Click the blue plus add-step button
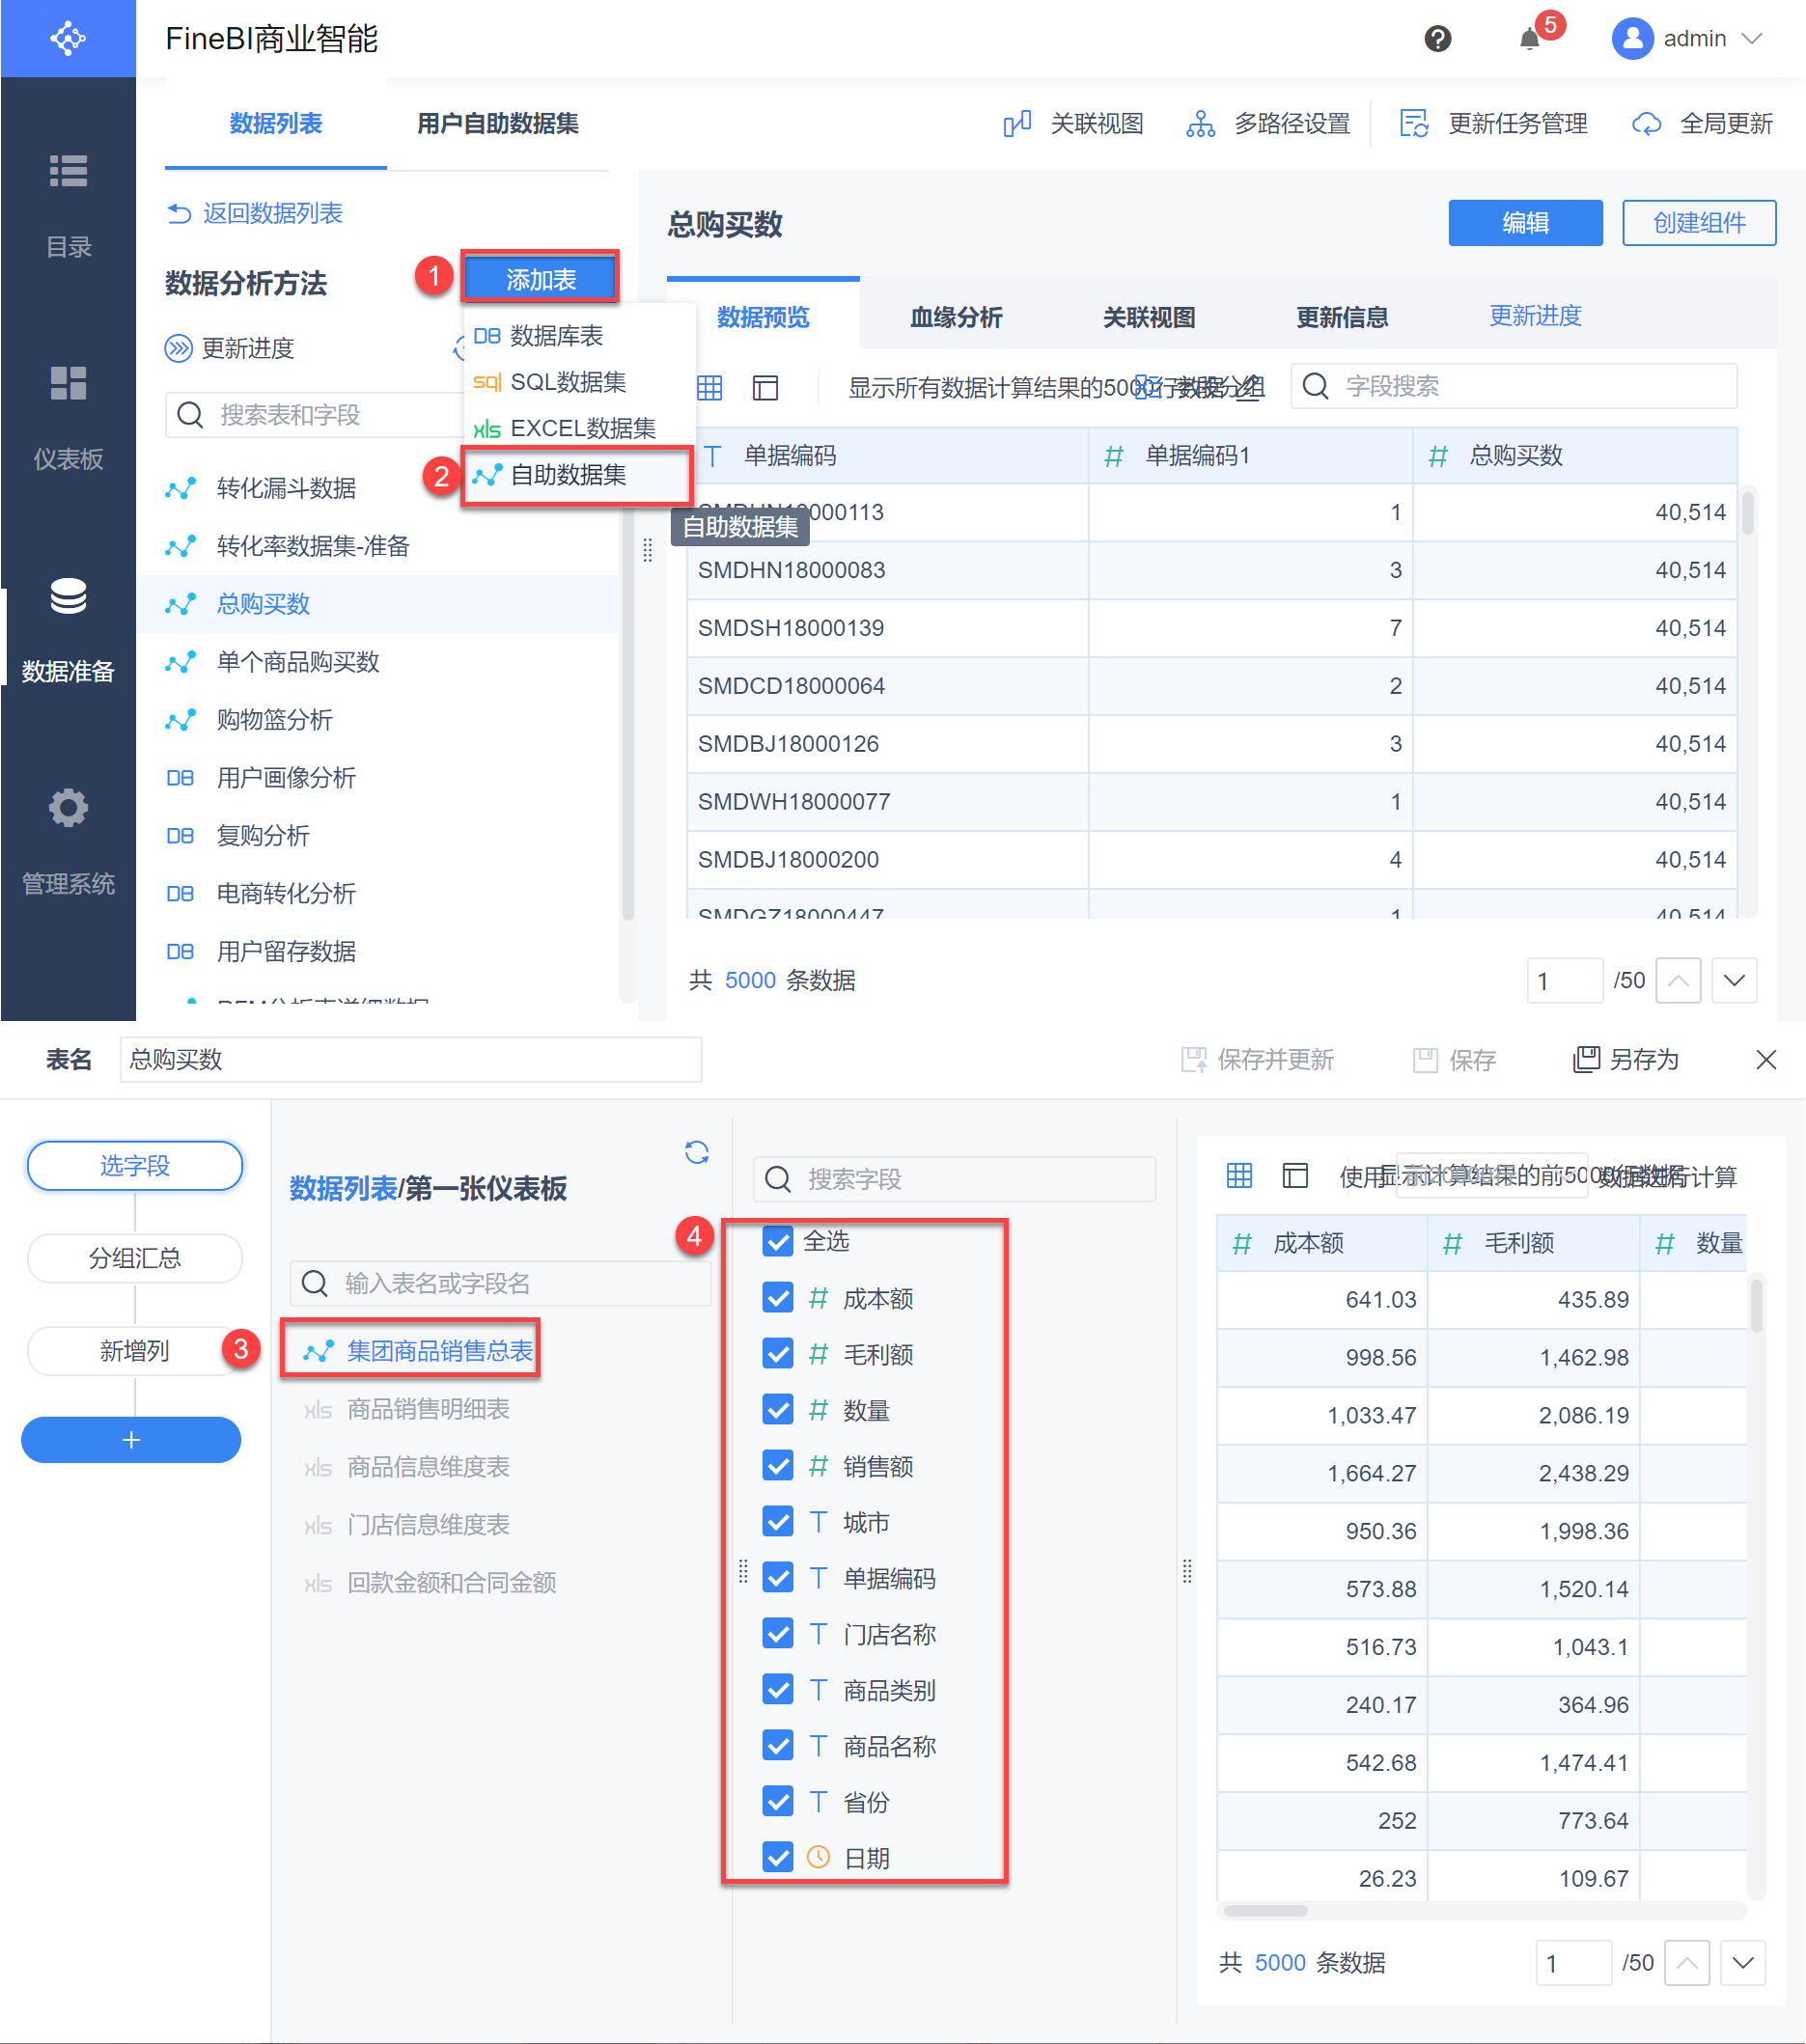Screen dimensions: 1806x2044 131,1440
